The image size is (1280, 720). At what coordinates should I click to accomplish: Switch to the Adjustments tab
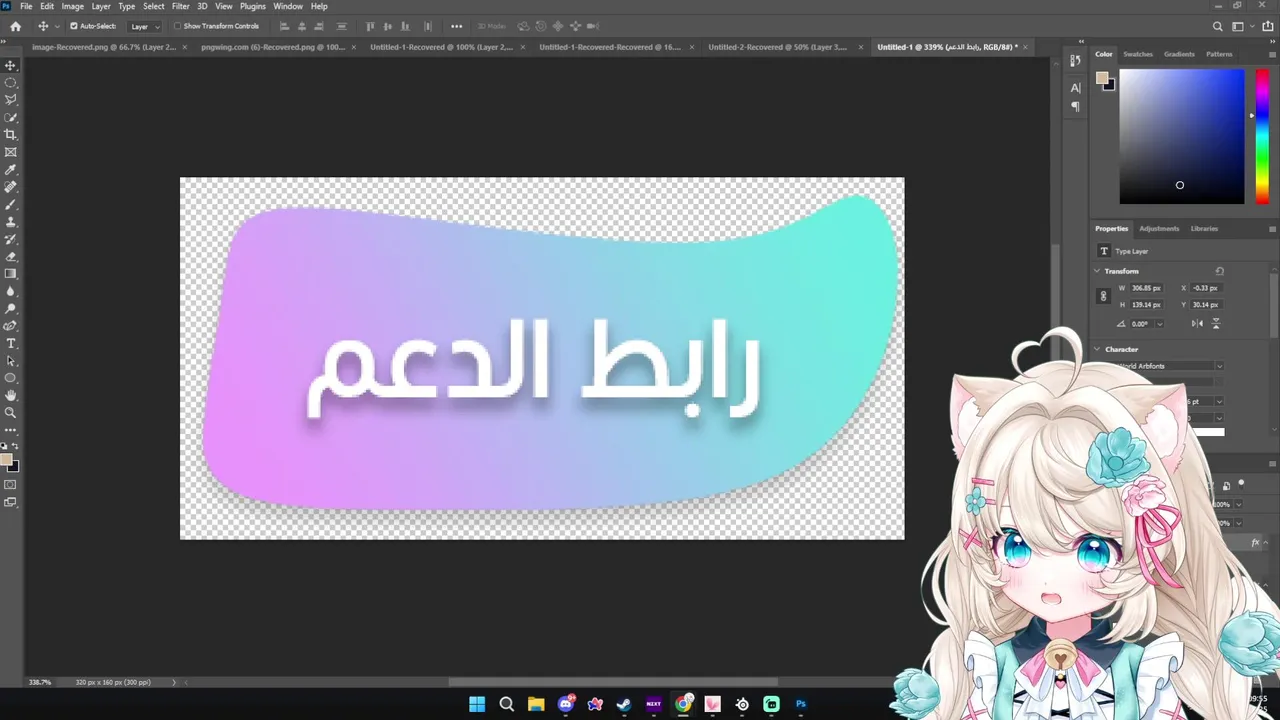(1159, 228)
